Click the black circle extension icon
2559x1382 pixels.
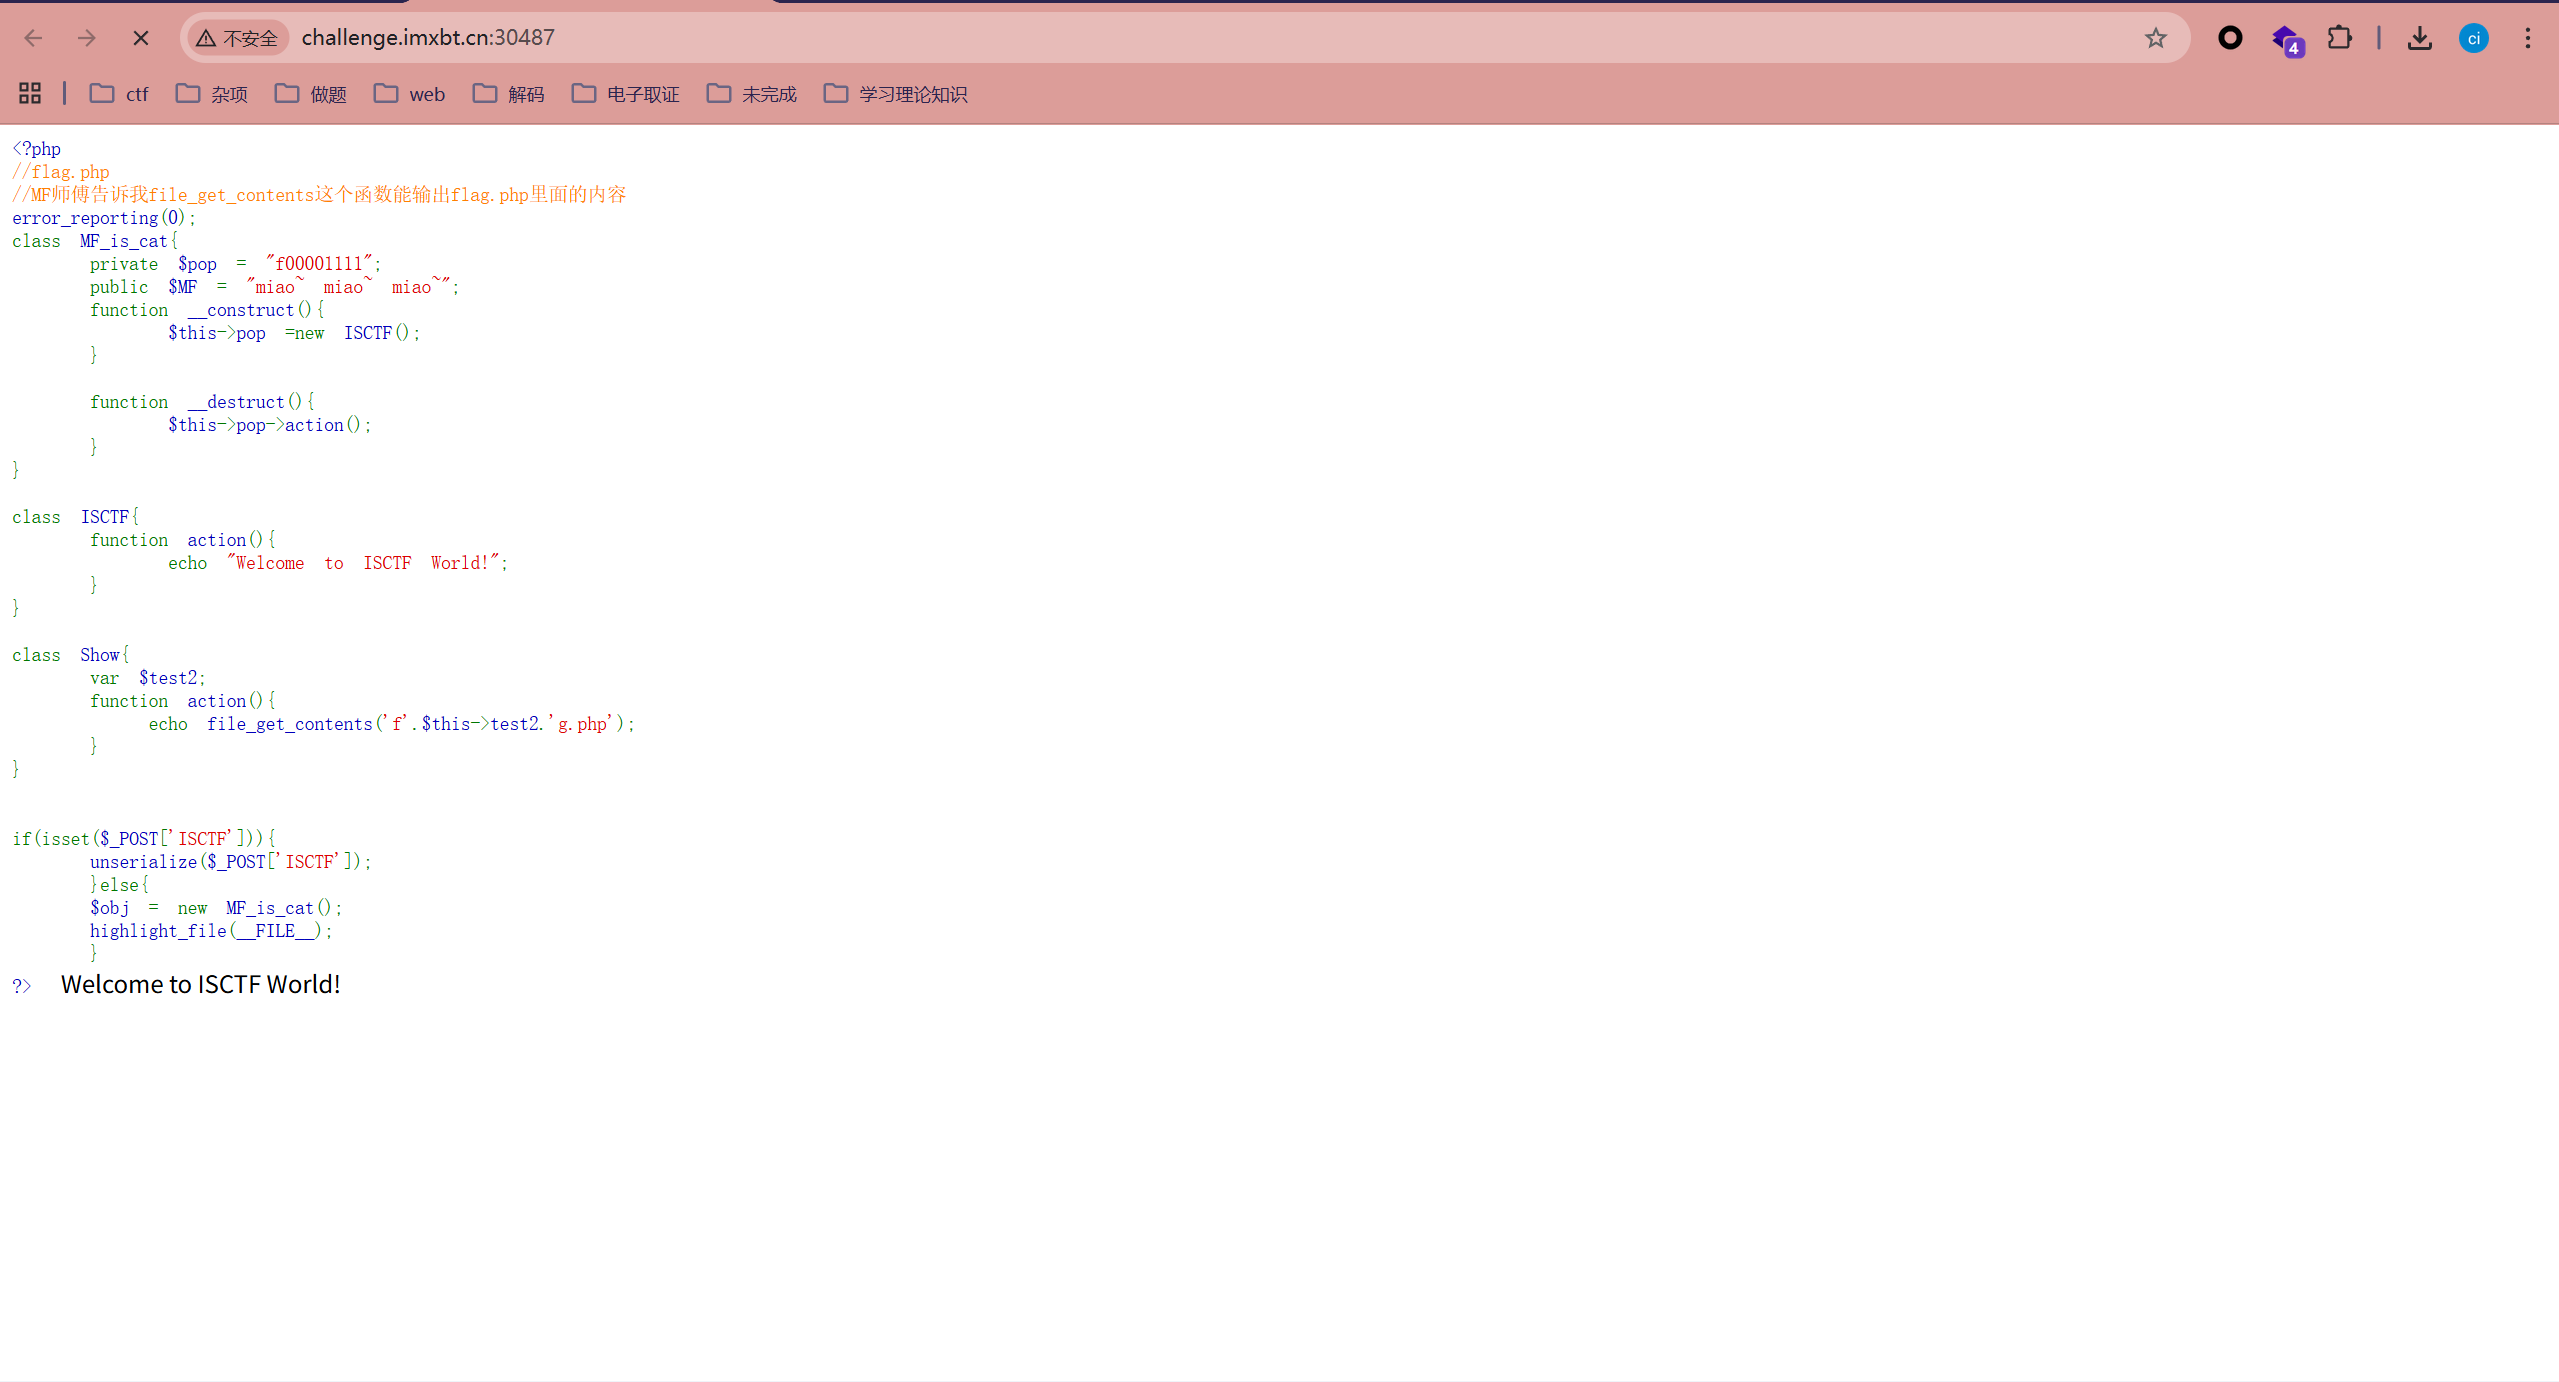coord(2229,38)
